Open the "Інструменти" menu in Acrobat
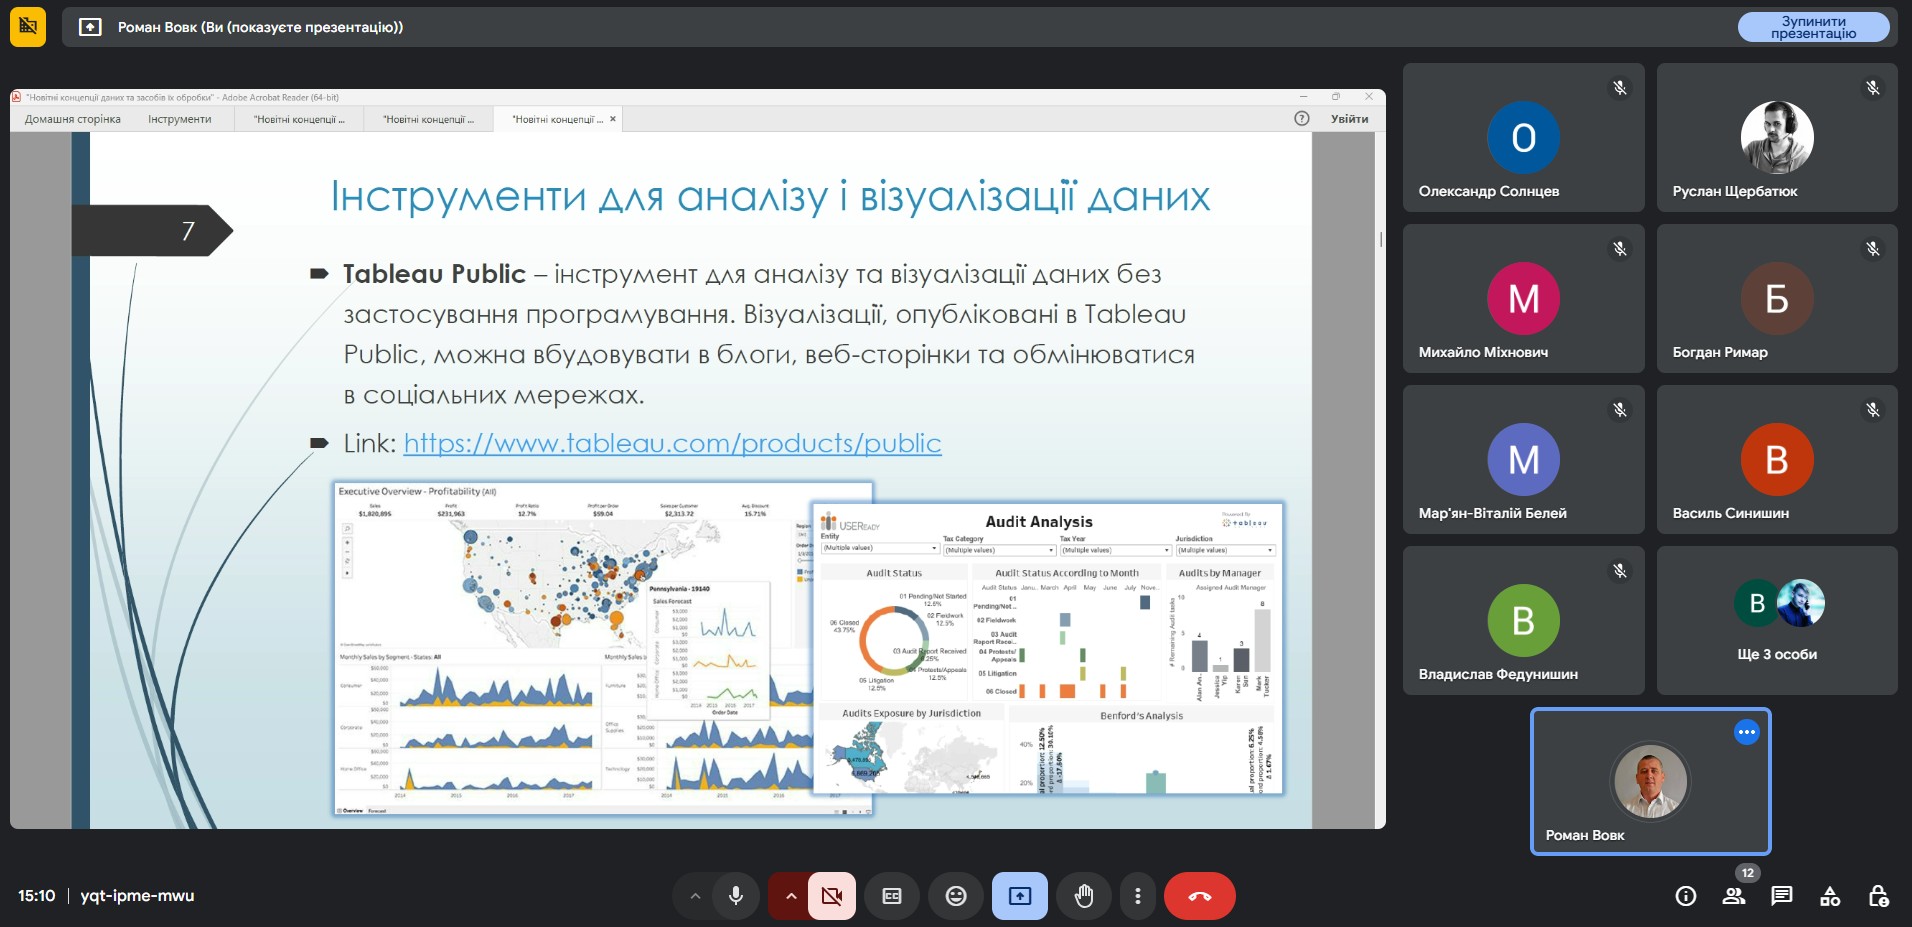 click(x=181, y=118)
